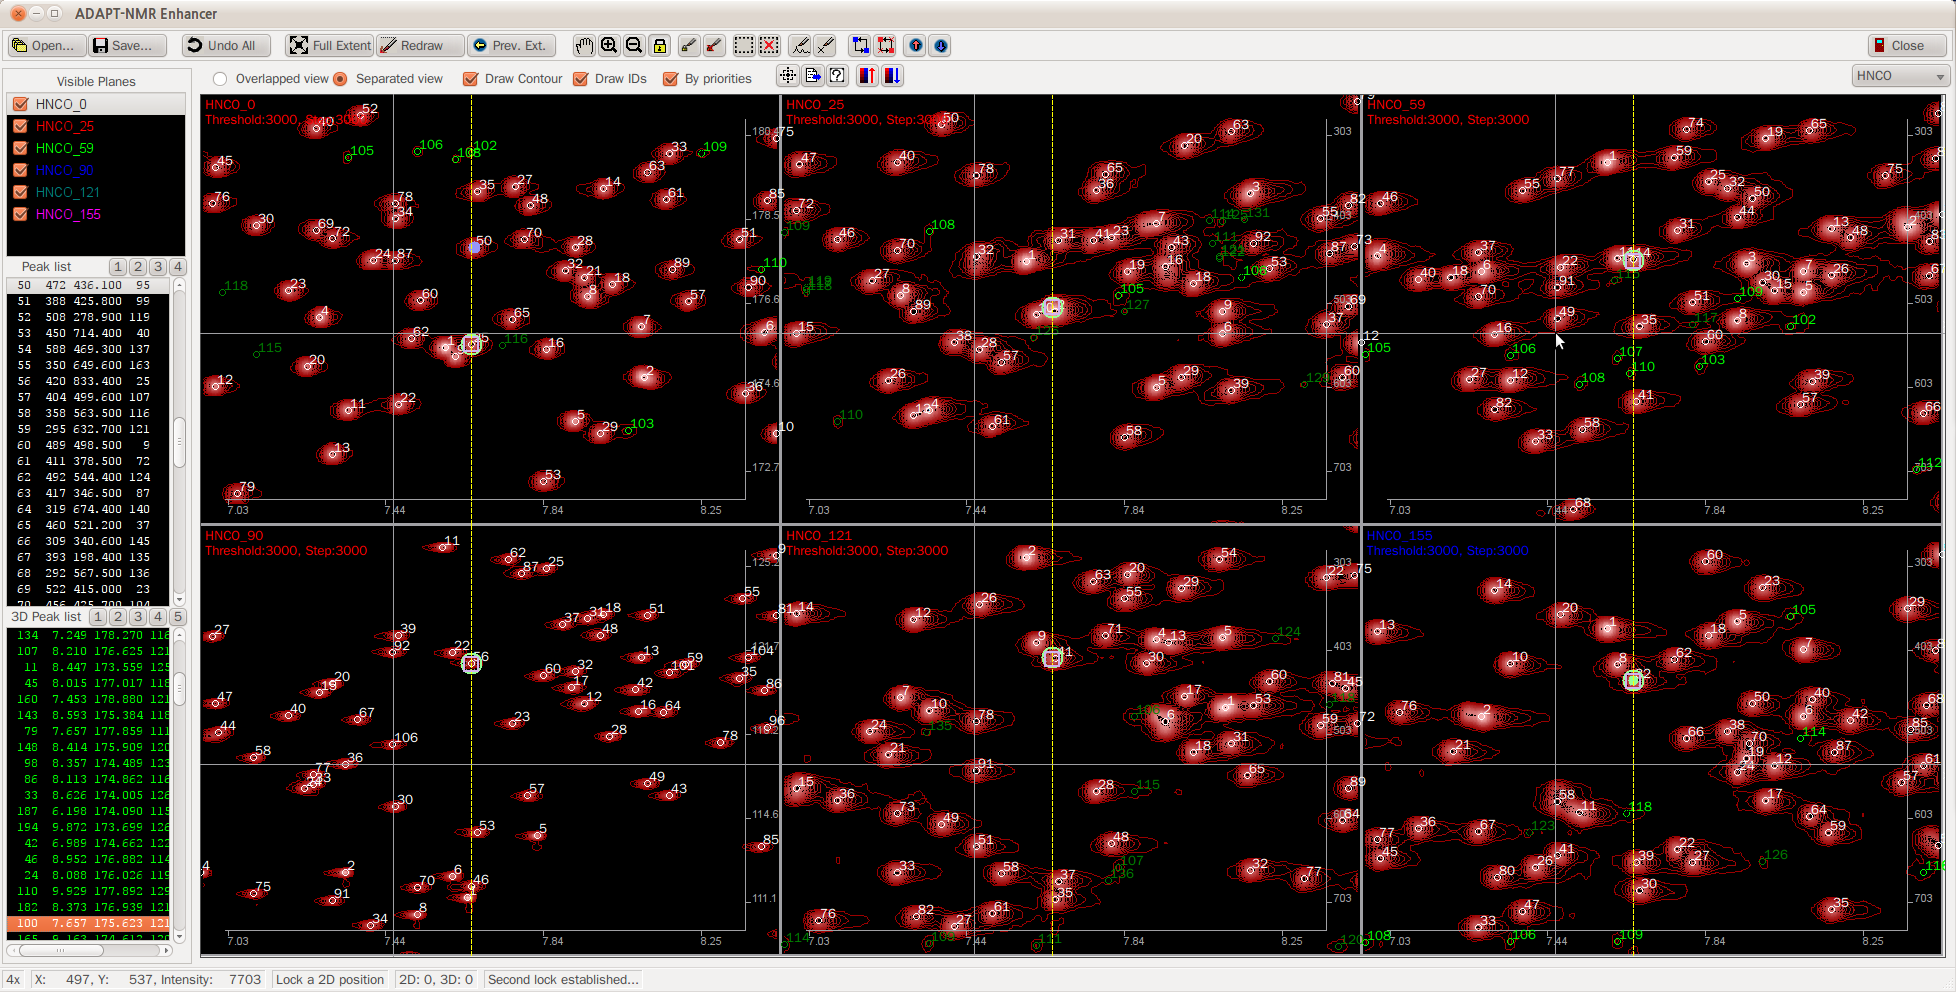Switch to 3D Peak list tab 4

tap(158, 617)
